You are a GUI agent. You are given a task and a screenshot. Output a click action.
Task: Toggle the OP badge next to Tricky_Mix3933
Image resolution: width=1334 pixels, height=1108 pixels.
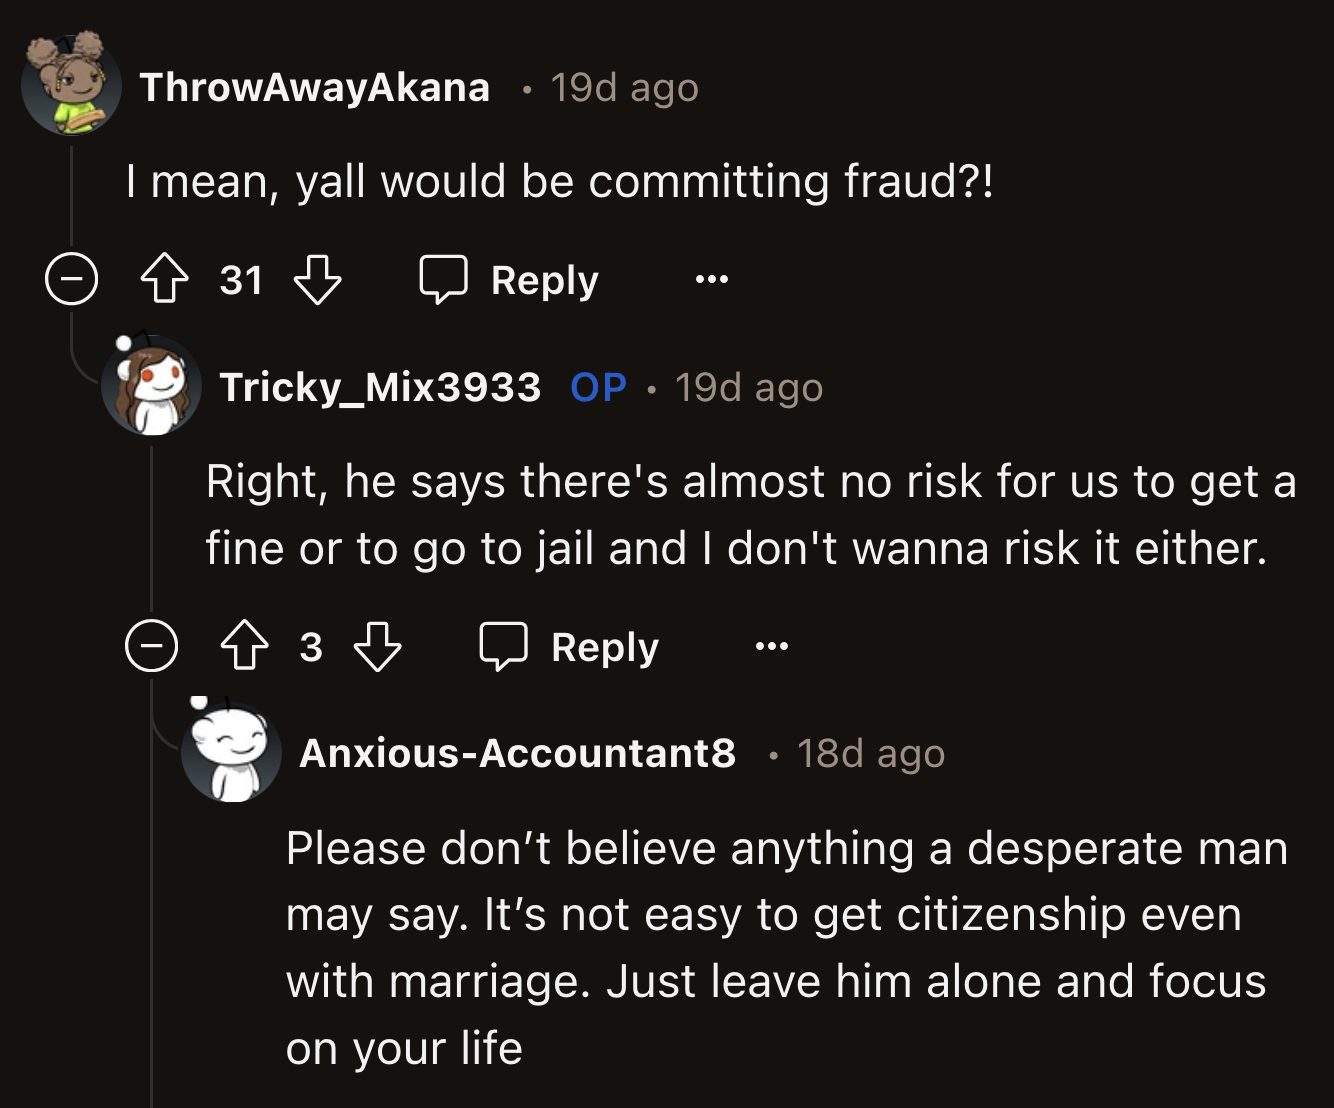pos(597,388)
